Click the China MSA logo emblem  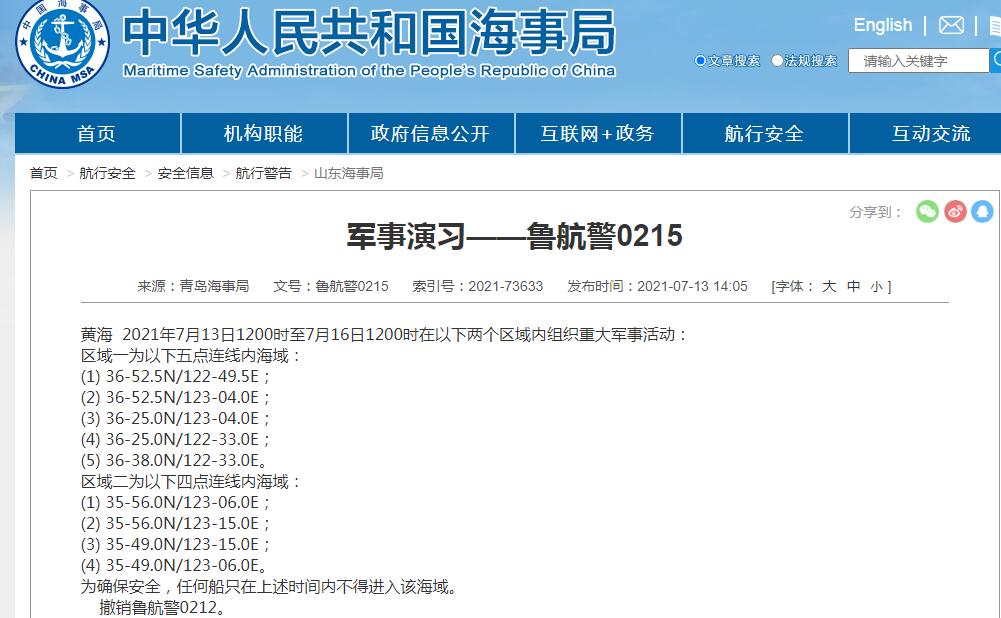click(63, 44)
